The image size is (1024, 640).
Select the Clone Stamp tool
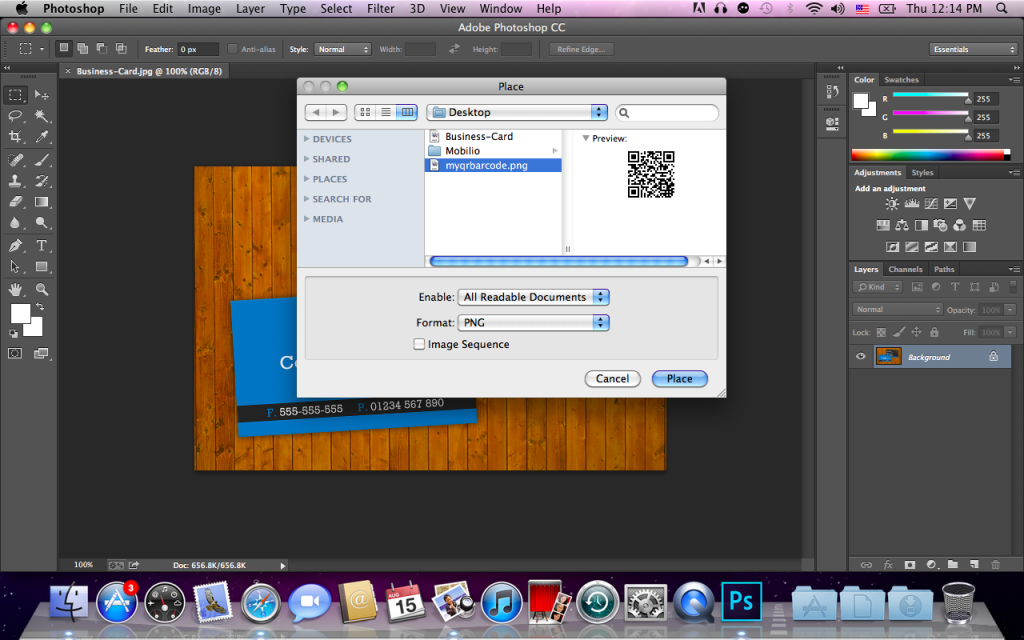16,181
